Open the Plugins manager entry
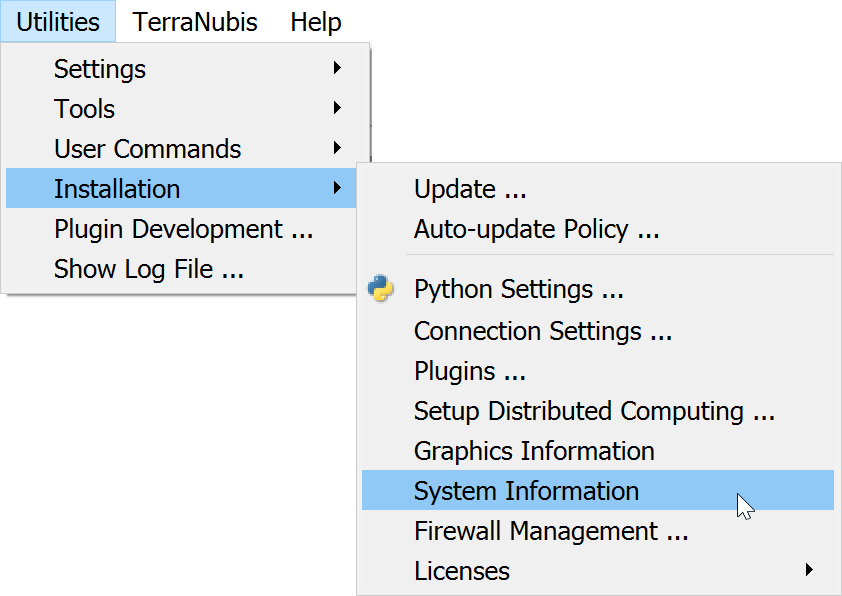This screenshot has height=596, width=842. (x=469, y=371)
